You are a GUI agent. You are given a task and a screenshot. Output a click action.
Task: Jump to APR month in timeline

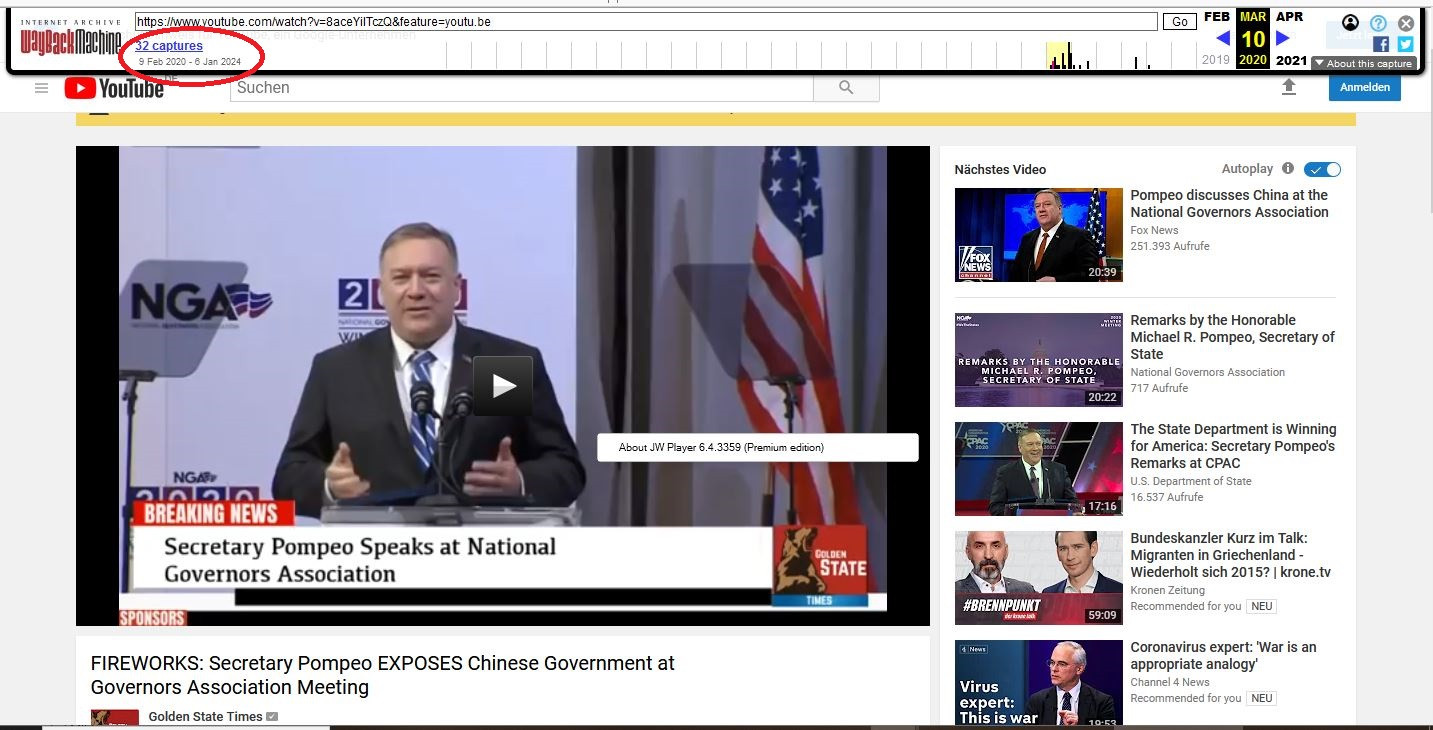point(1289,17)
